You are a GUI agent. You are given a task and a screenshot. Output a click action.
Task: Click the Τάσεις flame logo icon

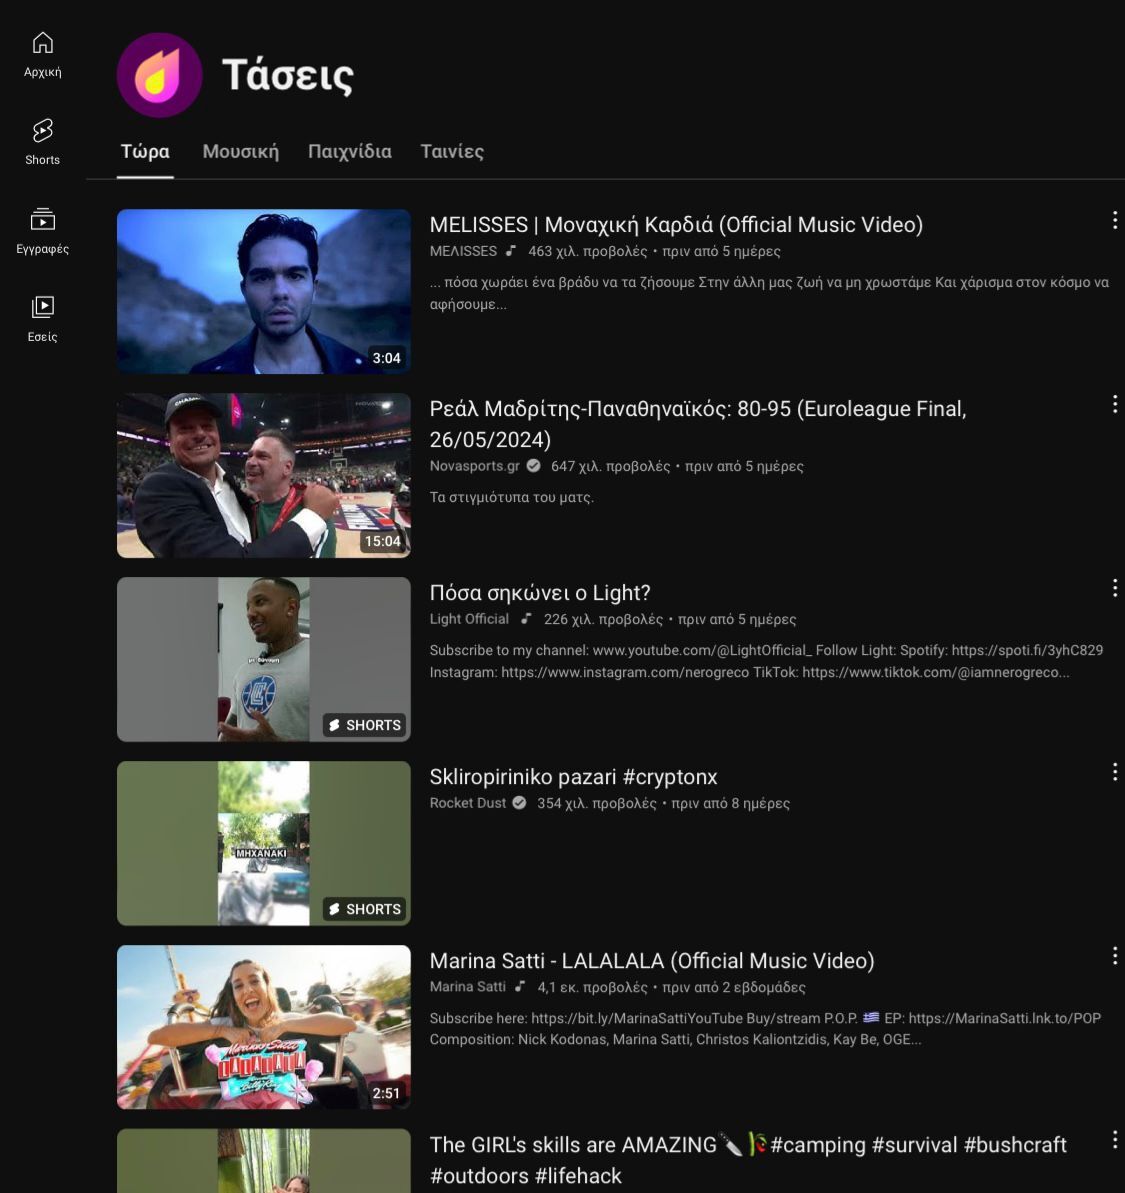point(159,76)
